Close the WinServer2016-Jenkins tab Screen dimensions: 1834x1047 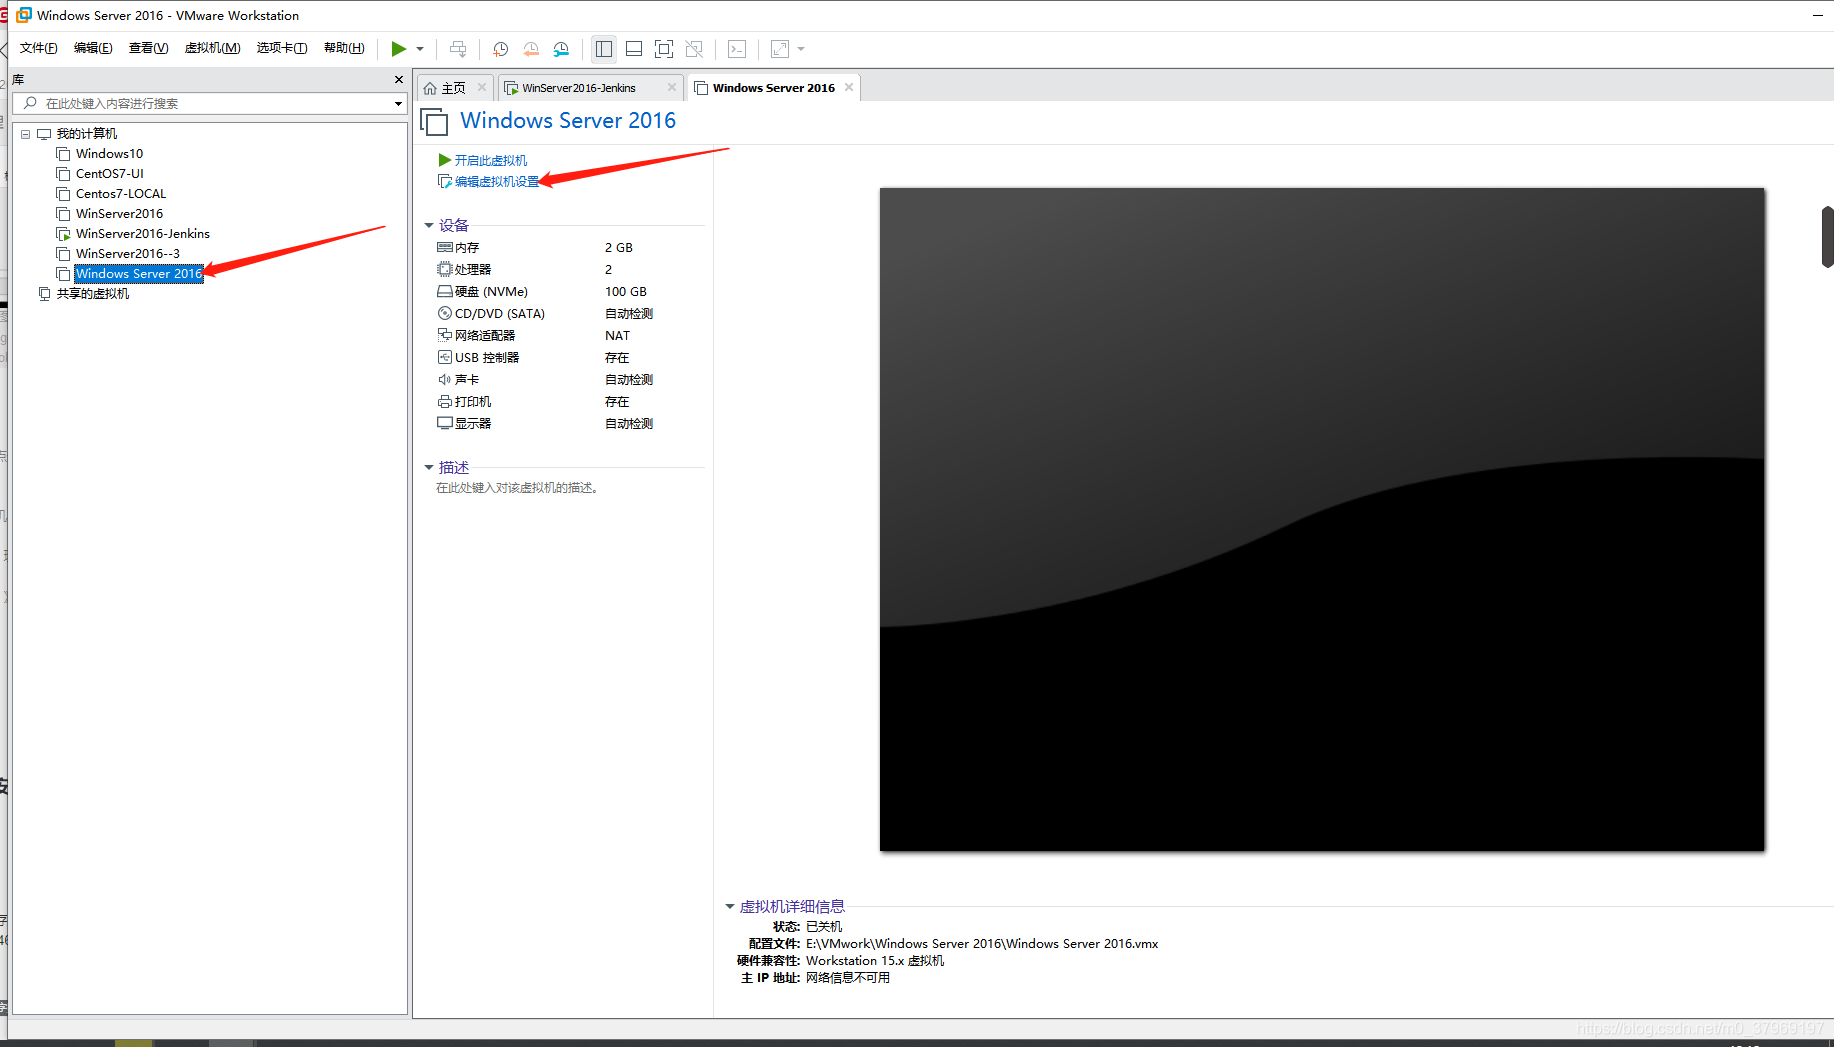click(x=672, y=87)
